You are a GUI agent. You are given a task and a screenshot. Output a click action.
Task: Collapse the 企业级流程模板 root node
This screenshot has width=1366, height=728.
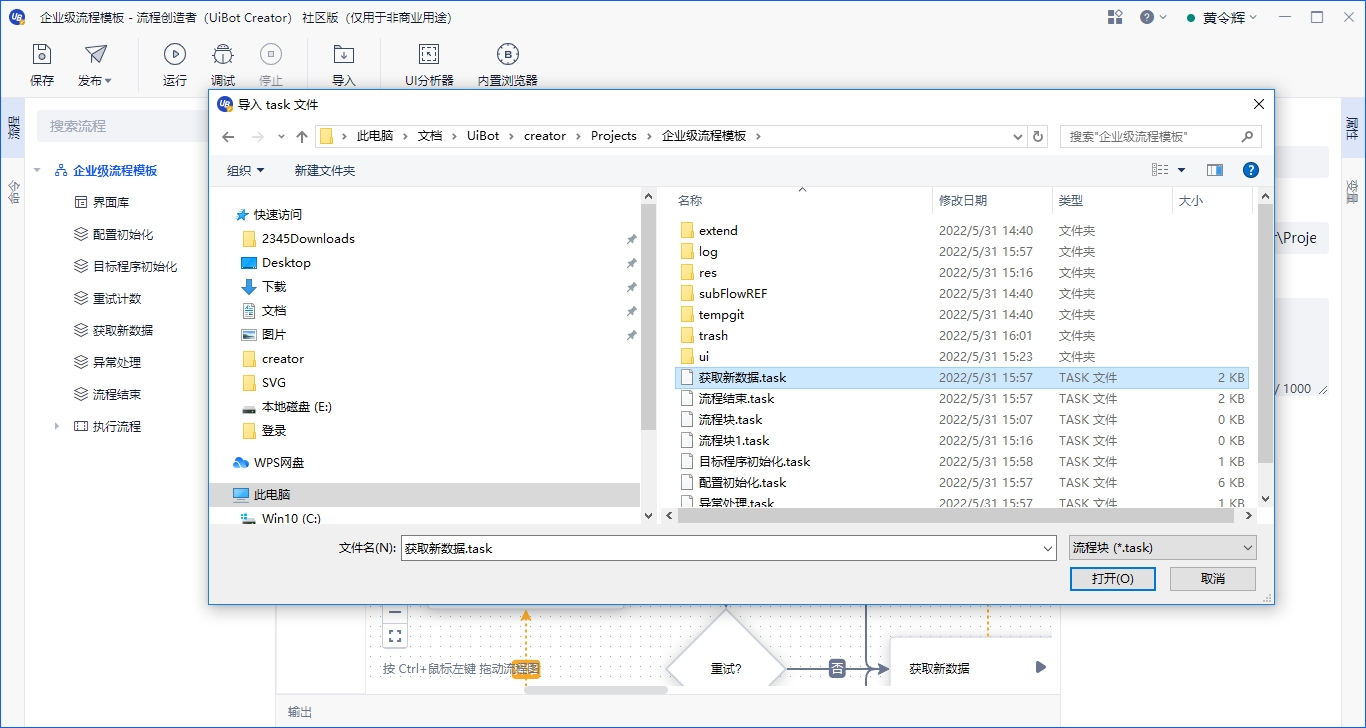click(38, 170)
